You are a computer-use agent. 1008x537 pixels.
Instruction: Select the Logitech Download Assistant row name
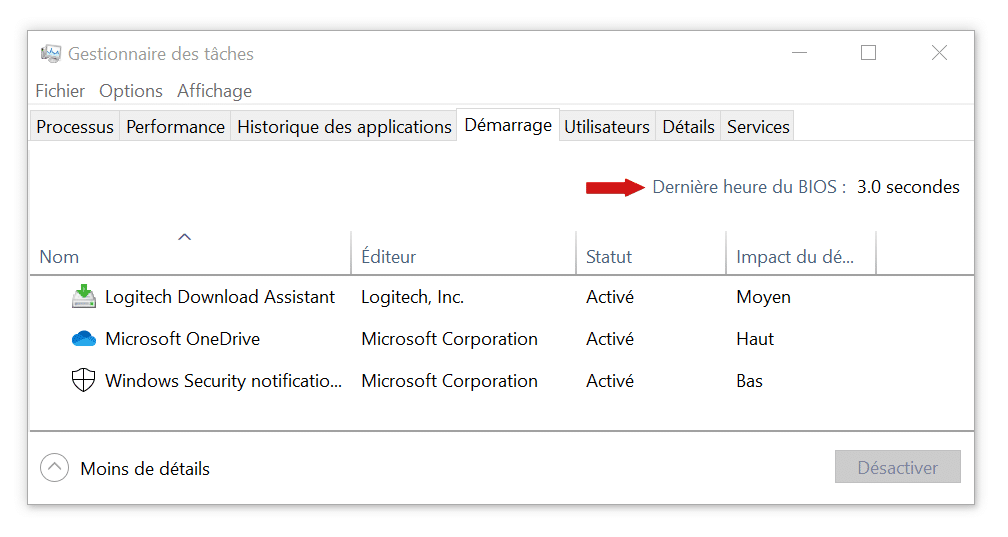tap(220, 296)
